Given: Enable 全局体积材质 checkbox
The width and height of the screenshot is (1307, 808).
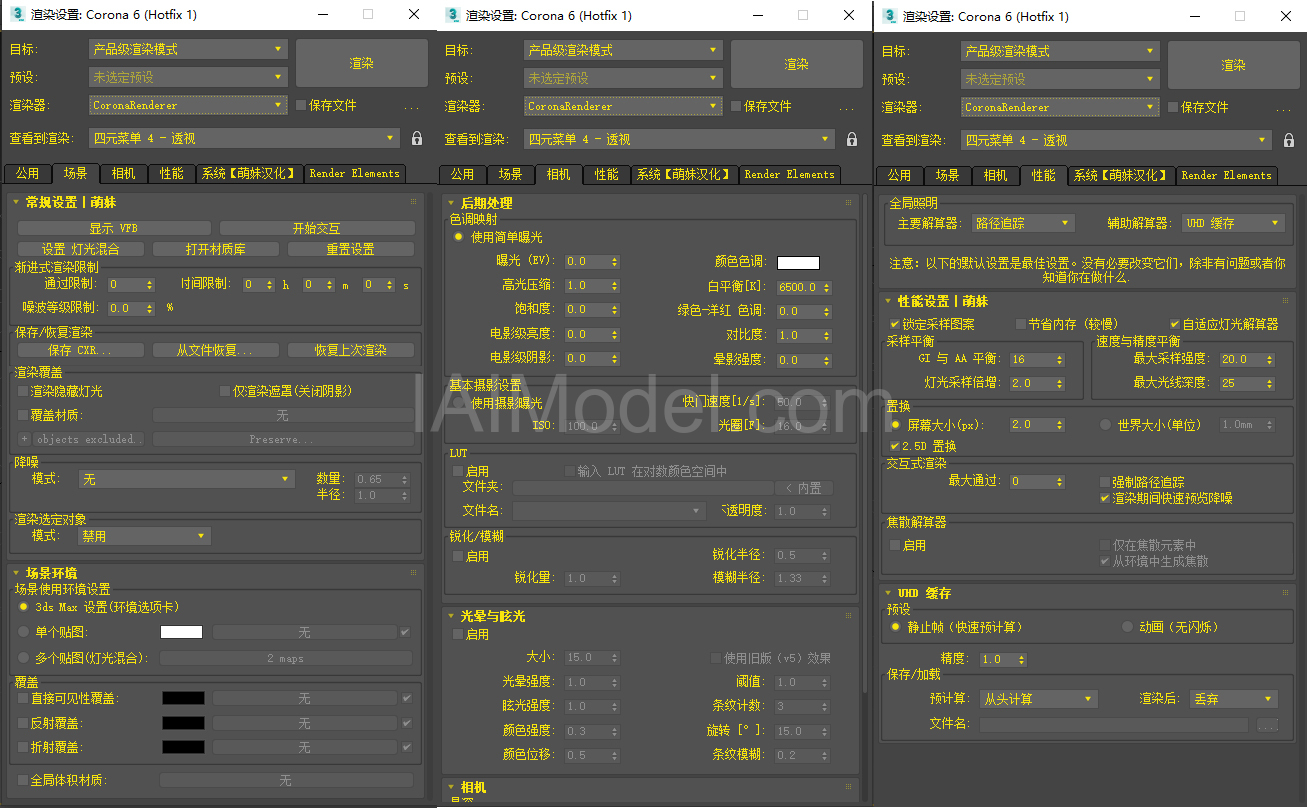Looking at the screenshot, I should pyautogui.click(x=24, y=780).
